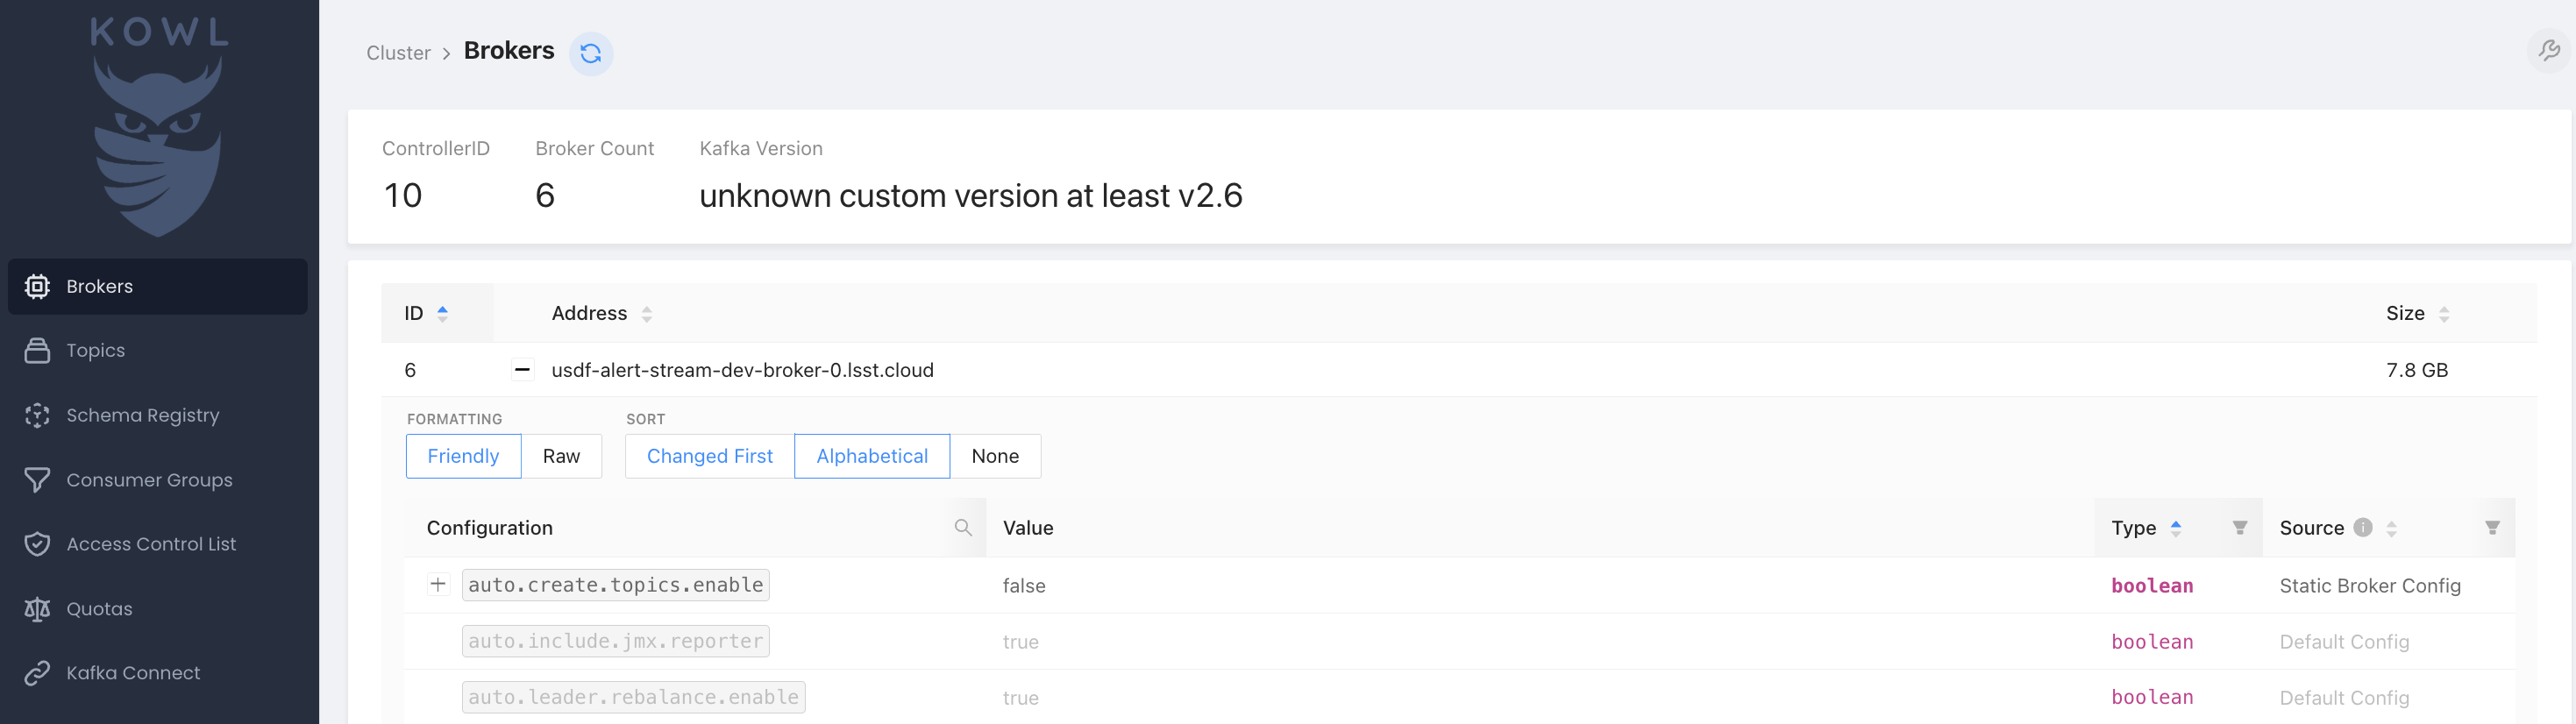The width and height of the screenshot is (2576, 724).
Task: Click the Access Control List shield icon
Action: coord(37,544)
